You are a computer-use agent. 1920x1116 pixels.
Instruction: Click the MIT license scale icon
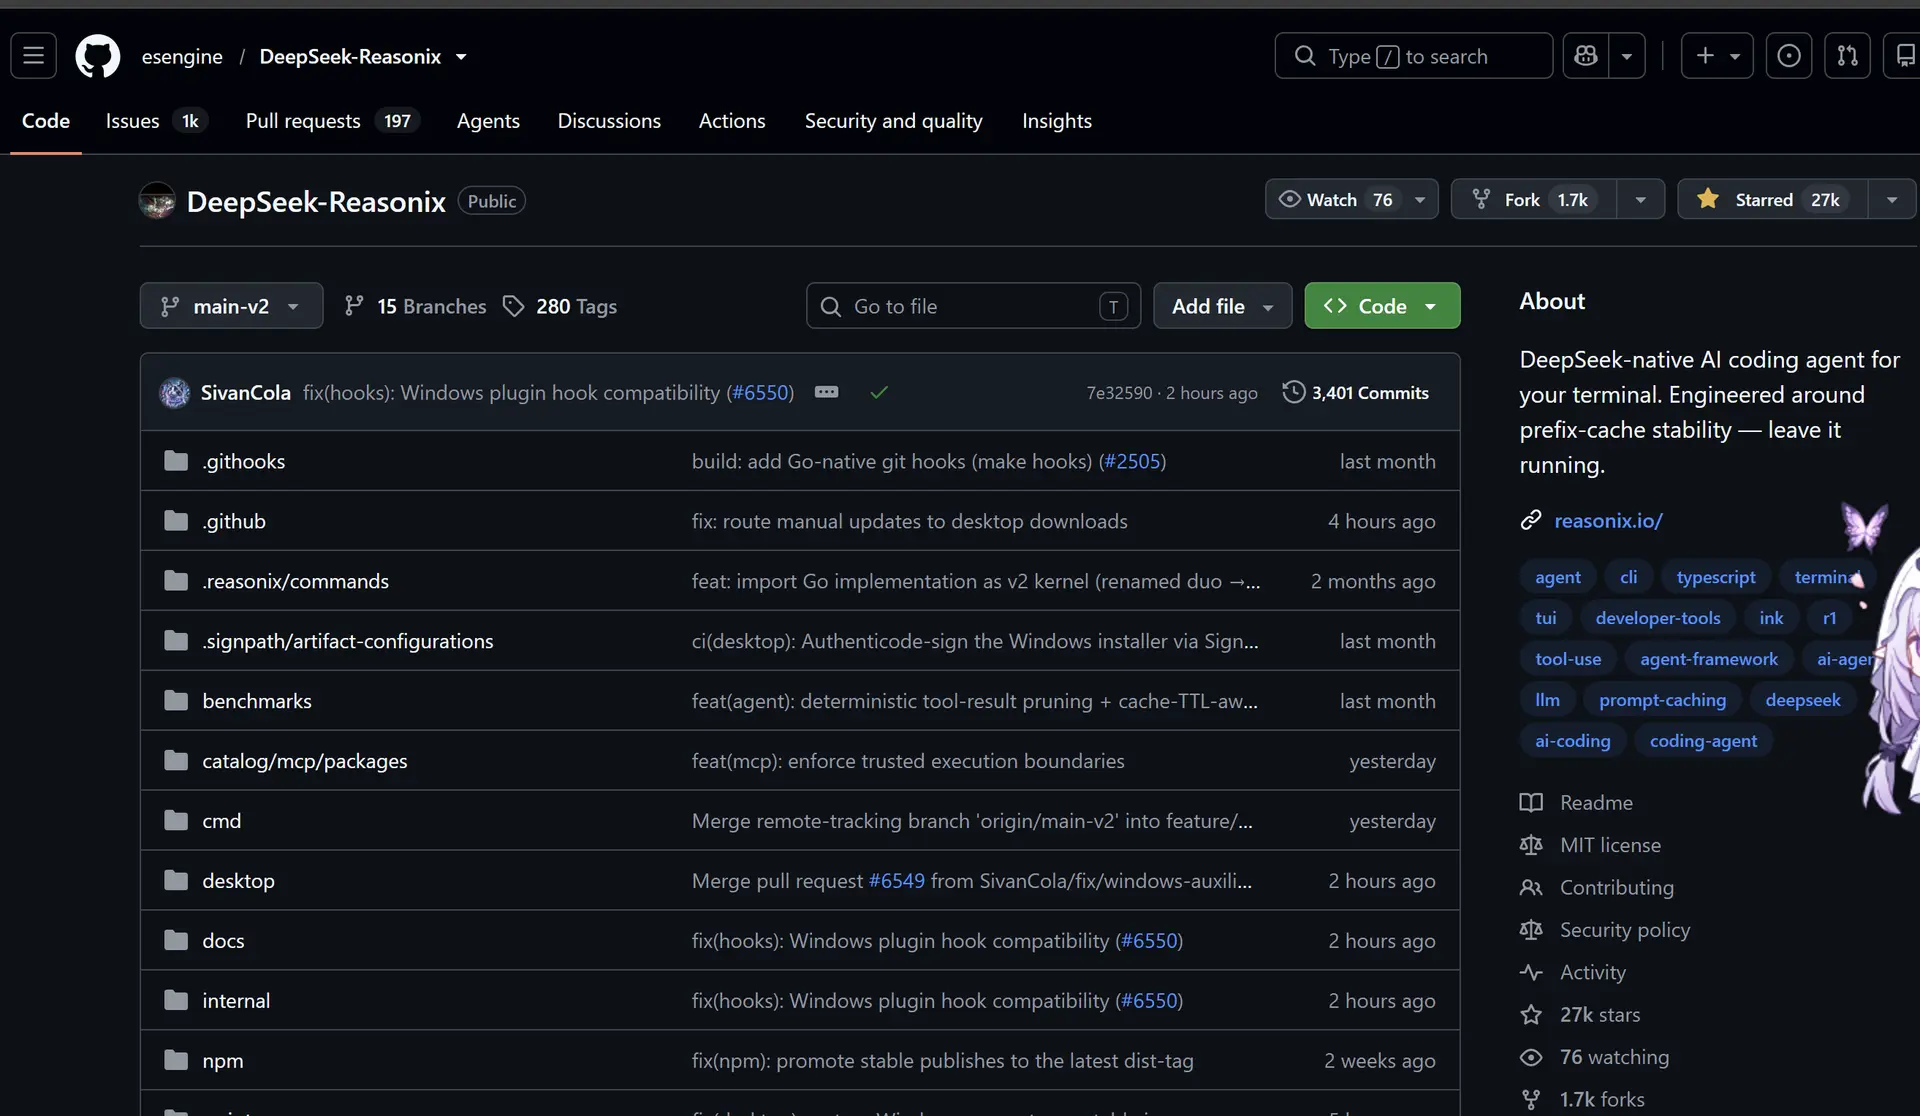(1531, 845)
